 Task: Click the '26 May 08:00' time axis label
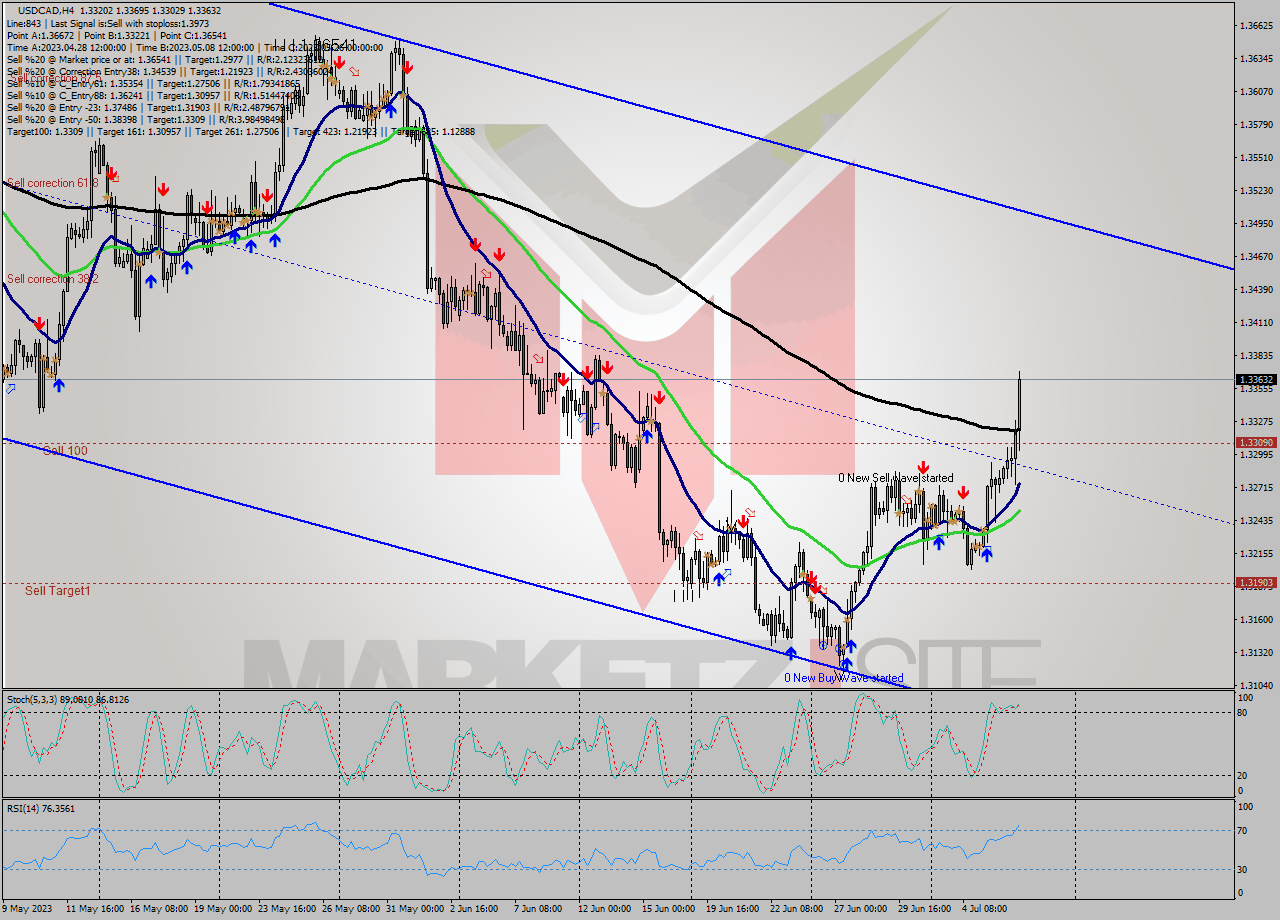tap(351, 909)
